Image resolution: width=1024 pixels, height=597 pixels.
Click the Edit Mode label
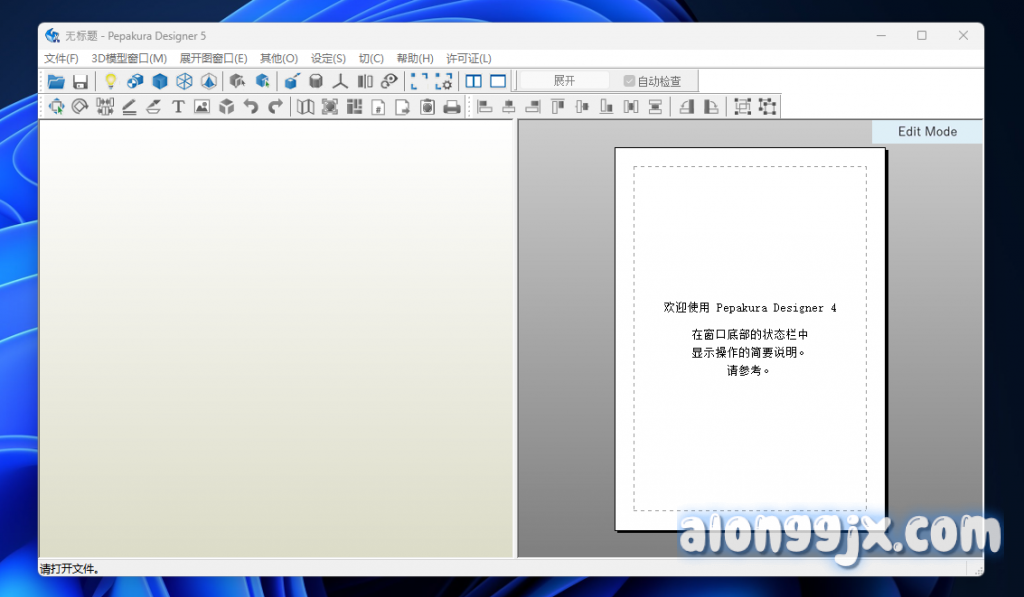[x=927, y=132]
